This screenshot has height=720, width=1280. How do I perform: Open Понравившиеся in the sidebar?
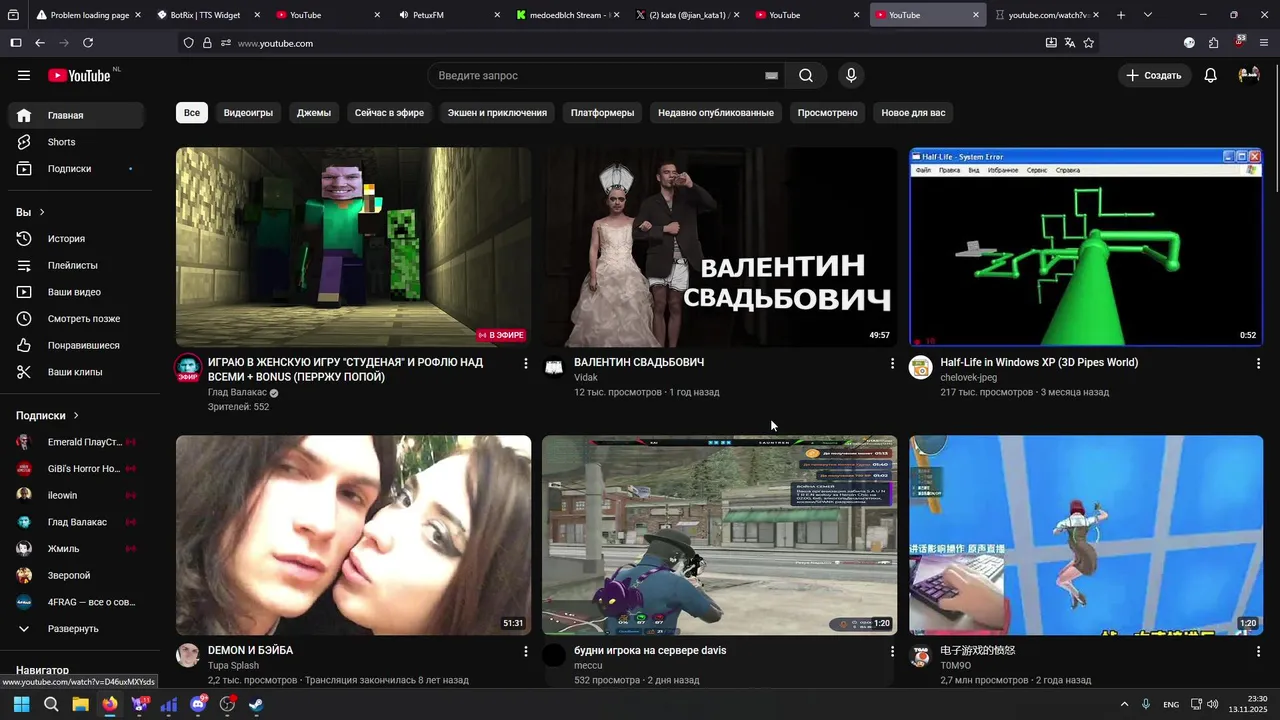click(77, 345)
